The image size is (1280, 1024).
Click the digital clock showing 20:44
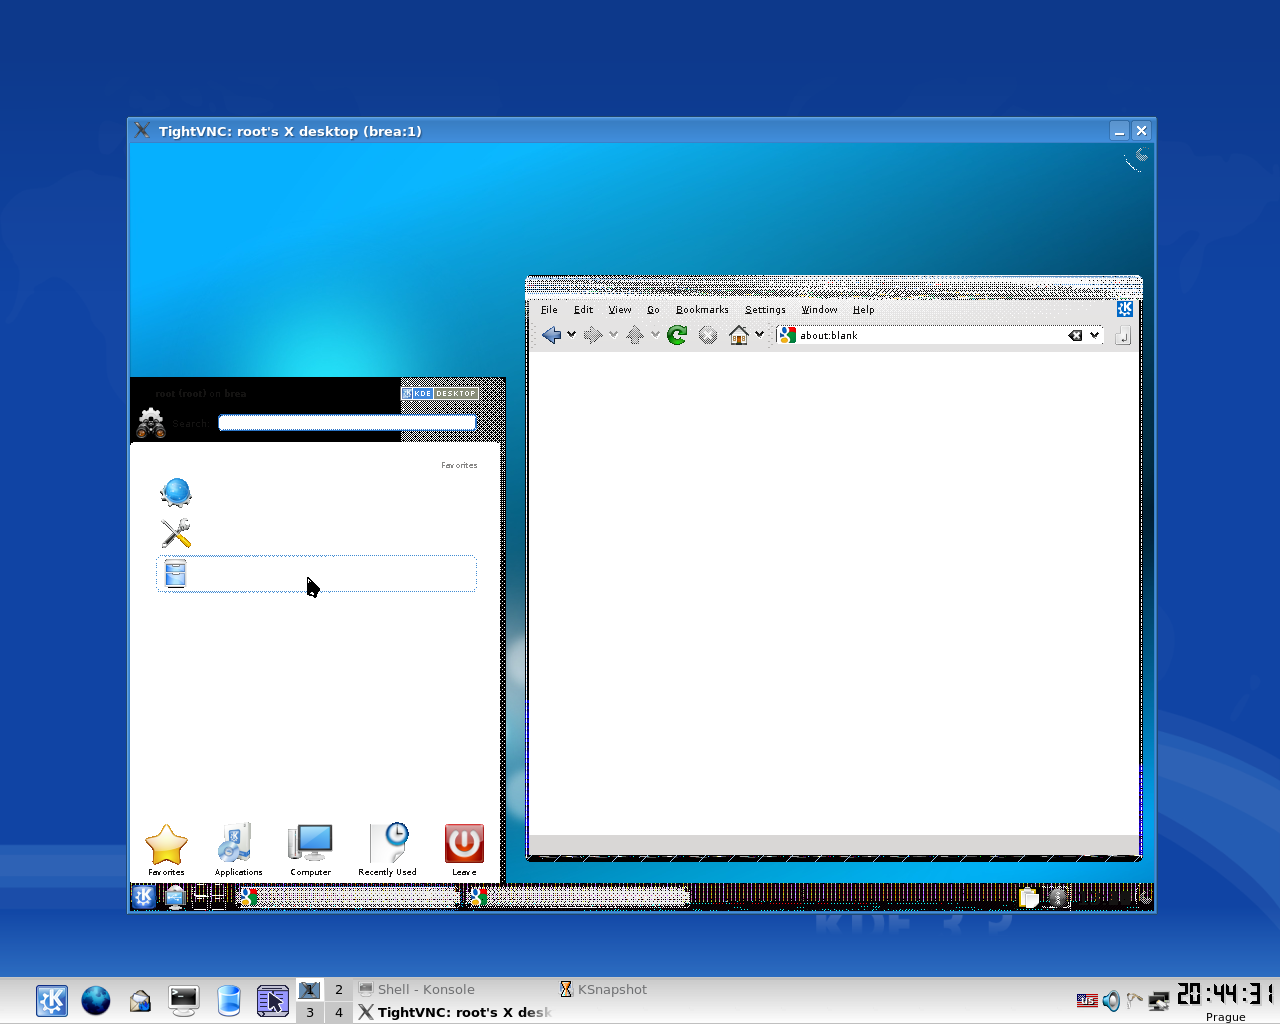point(1225,994)
